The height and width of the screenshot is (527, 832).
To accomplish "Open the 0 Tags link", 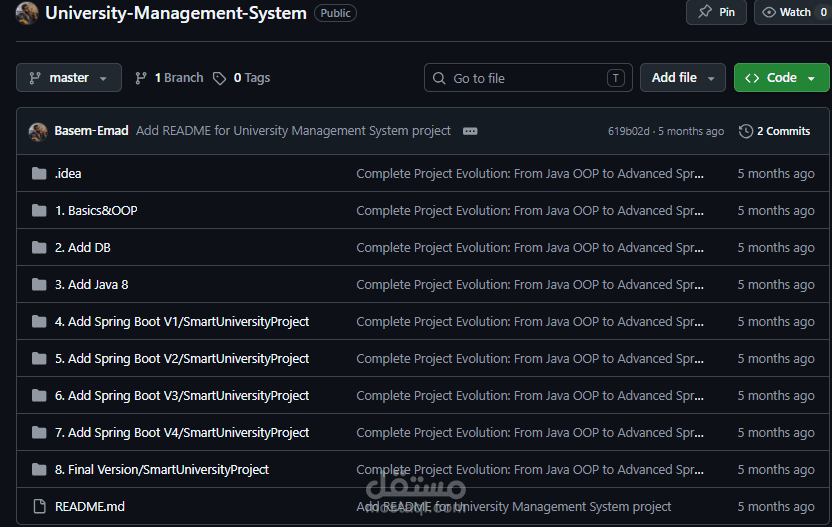I will click(x=242, y=78).
